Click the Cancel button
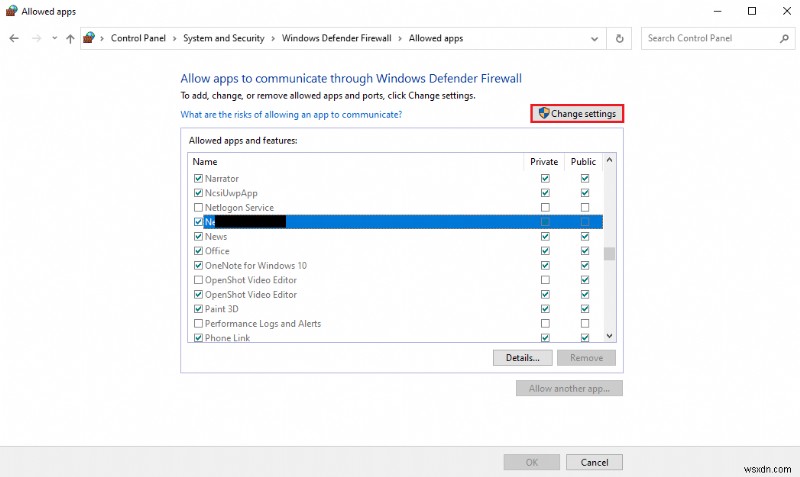 tap(594, 463)
